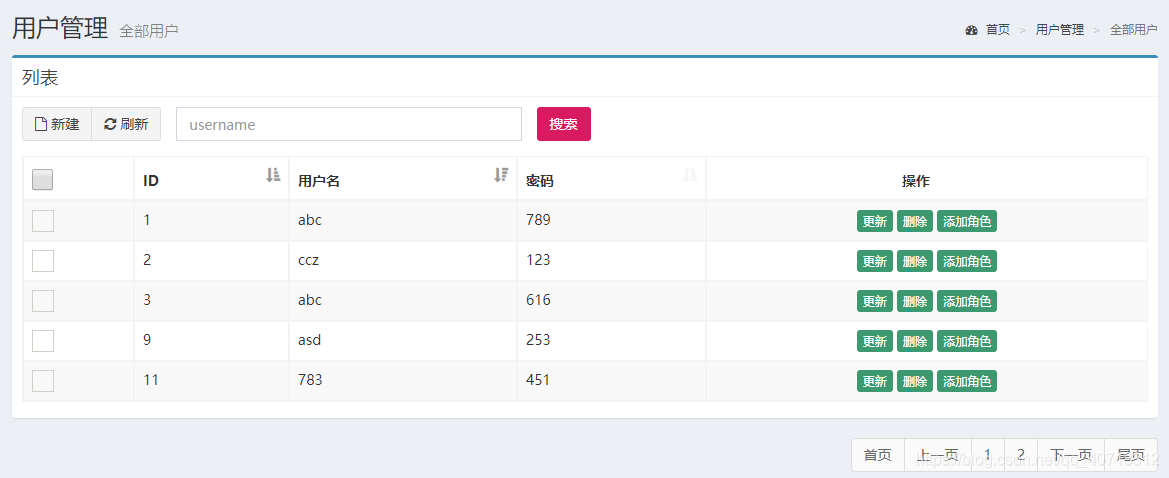Select the password cell 451
Screen dimensions: 1169x478
[x=611, y=380]
